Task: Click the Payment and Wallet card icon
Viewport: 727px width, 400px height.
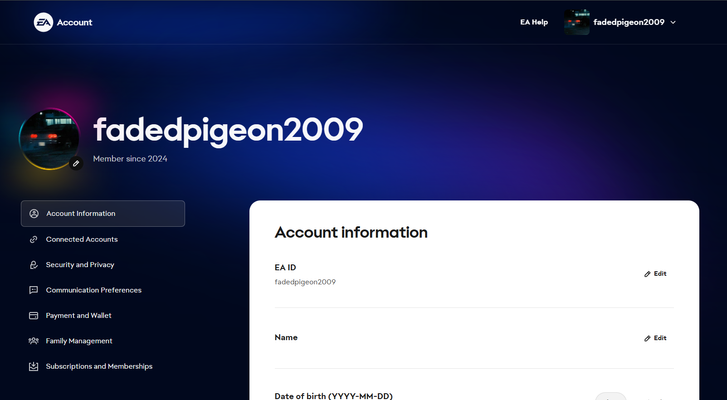Action: coord(33,316)
